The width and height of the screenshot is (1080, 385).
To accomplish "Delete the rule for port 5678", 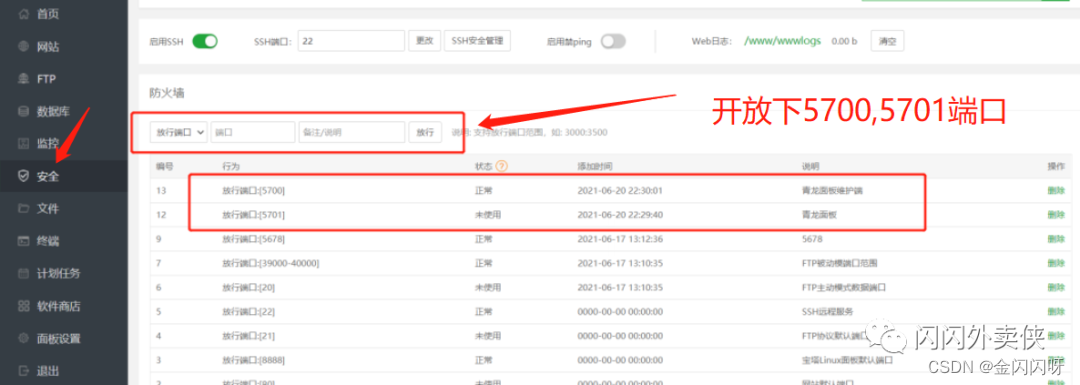I will tap(1056, 238).
